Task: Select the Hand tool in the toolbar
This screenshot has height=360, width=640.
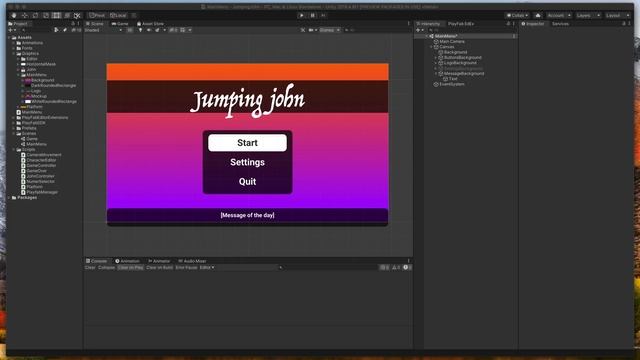Action: click(14, 16)
